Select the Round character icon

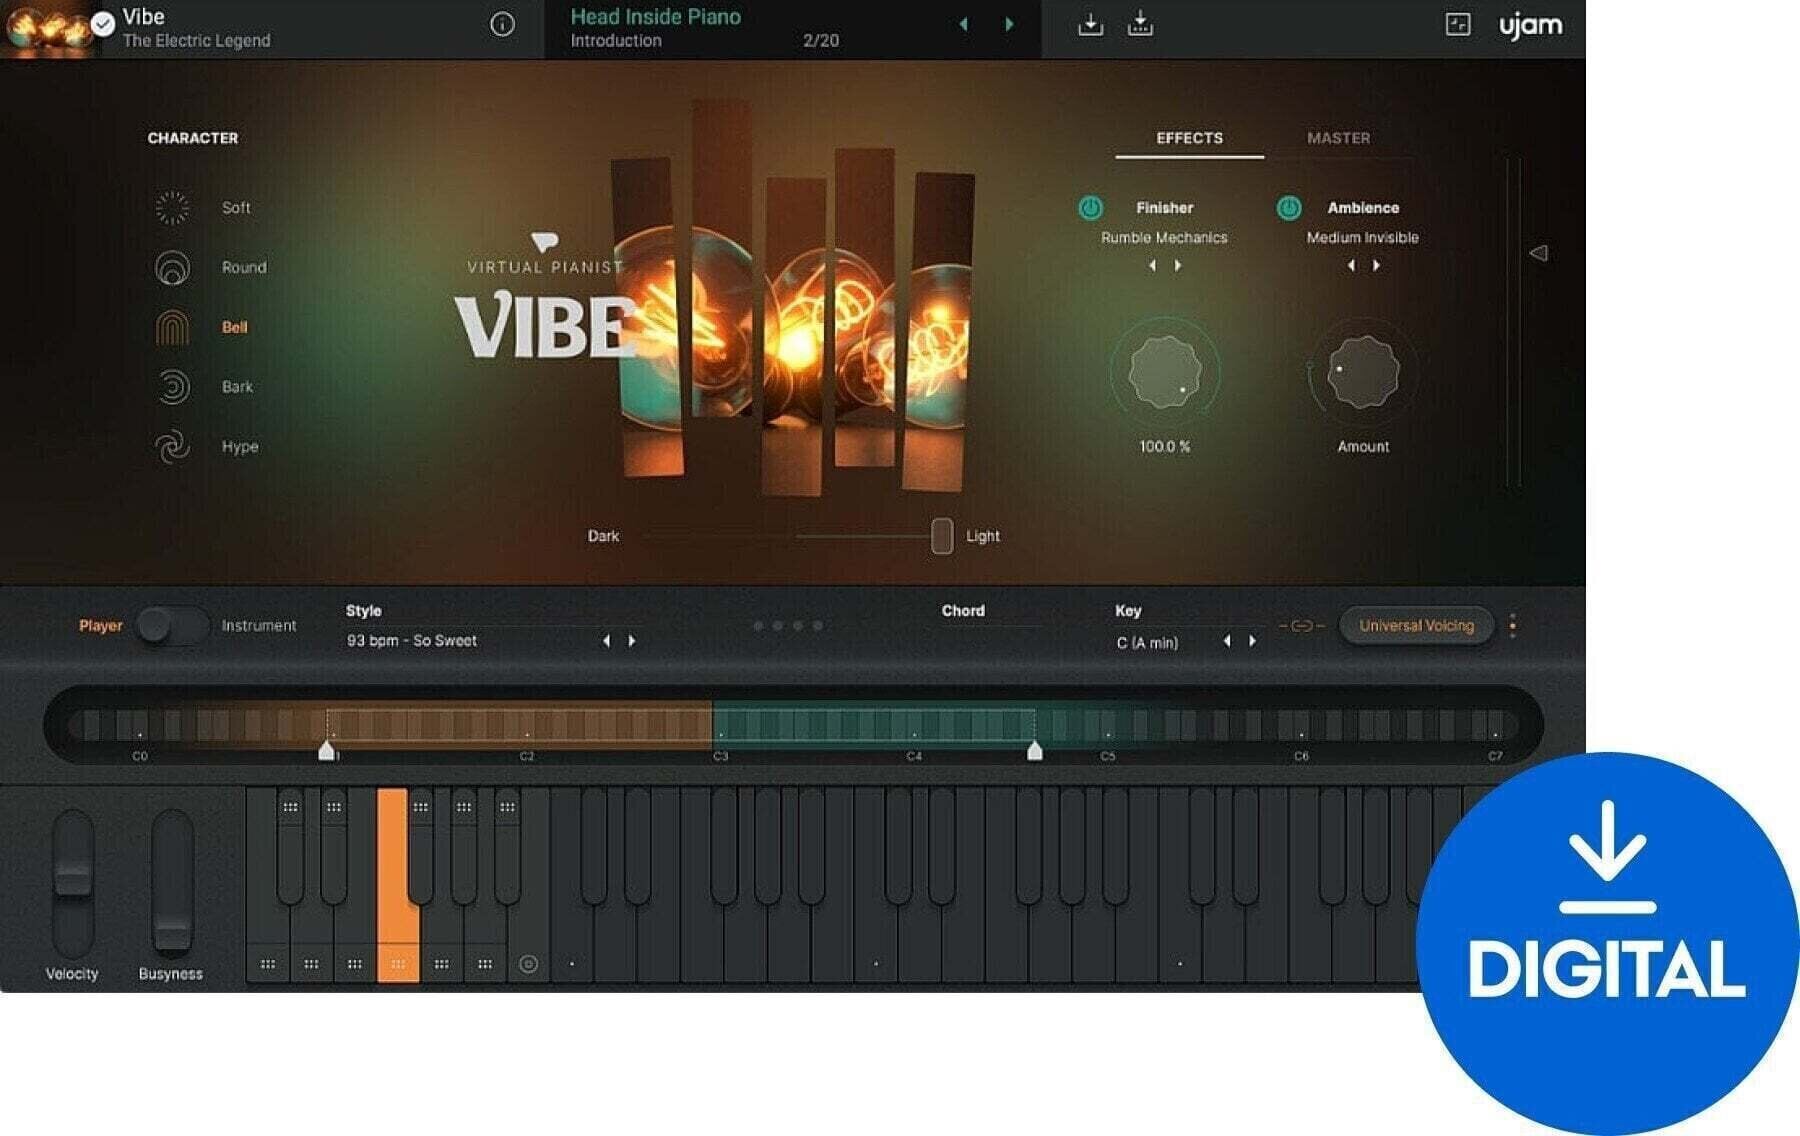tap(172, 267)
